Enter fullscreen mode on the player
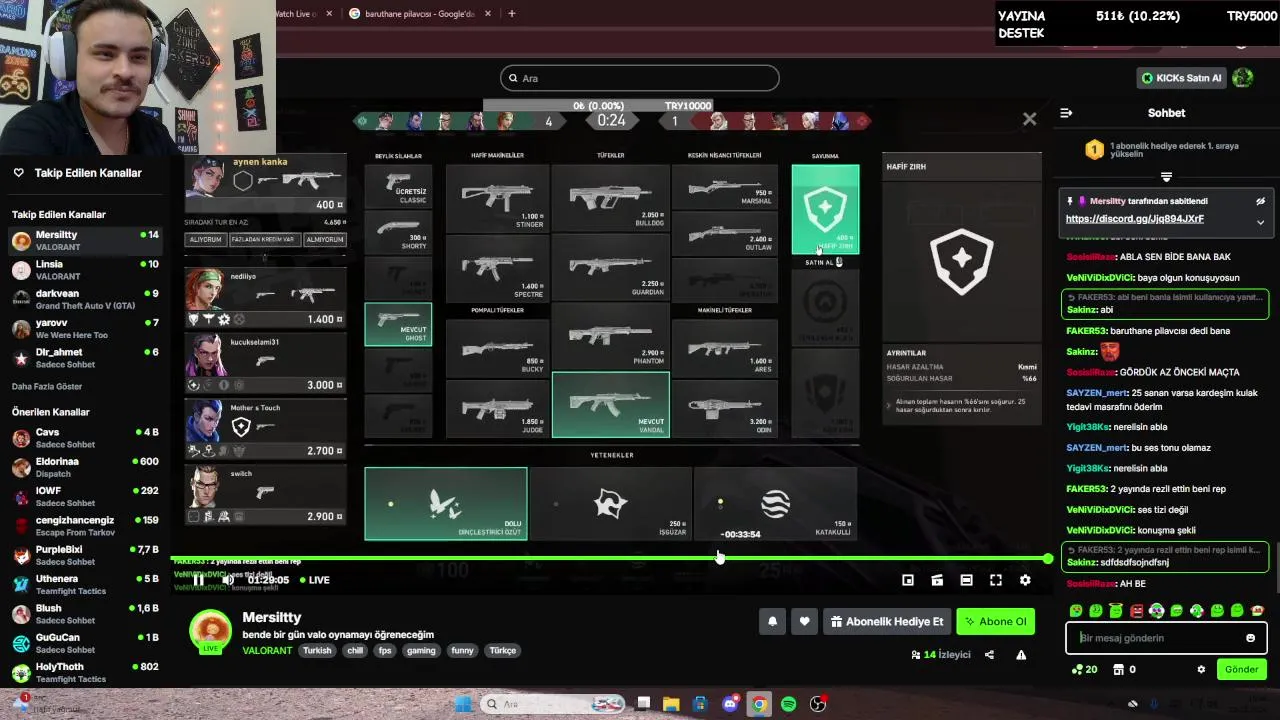 click(x=996, y=580)
